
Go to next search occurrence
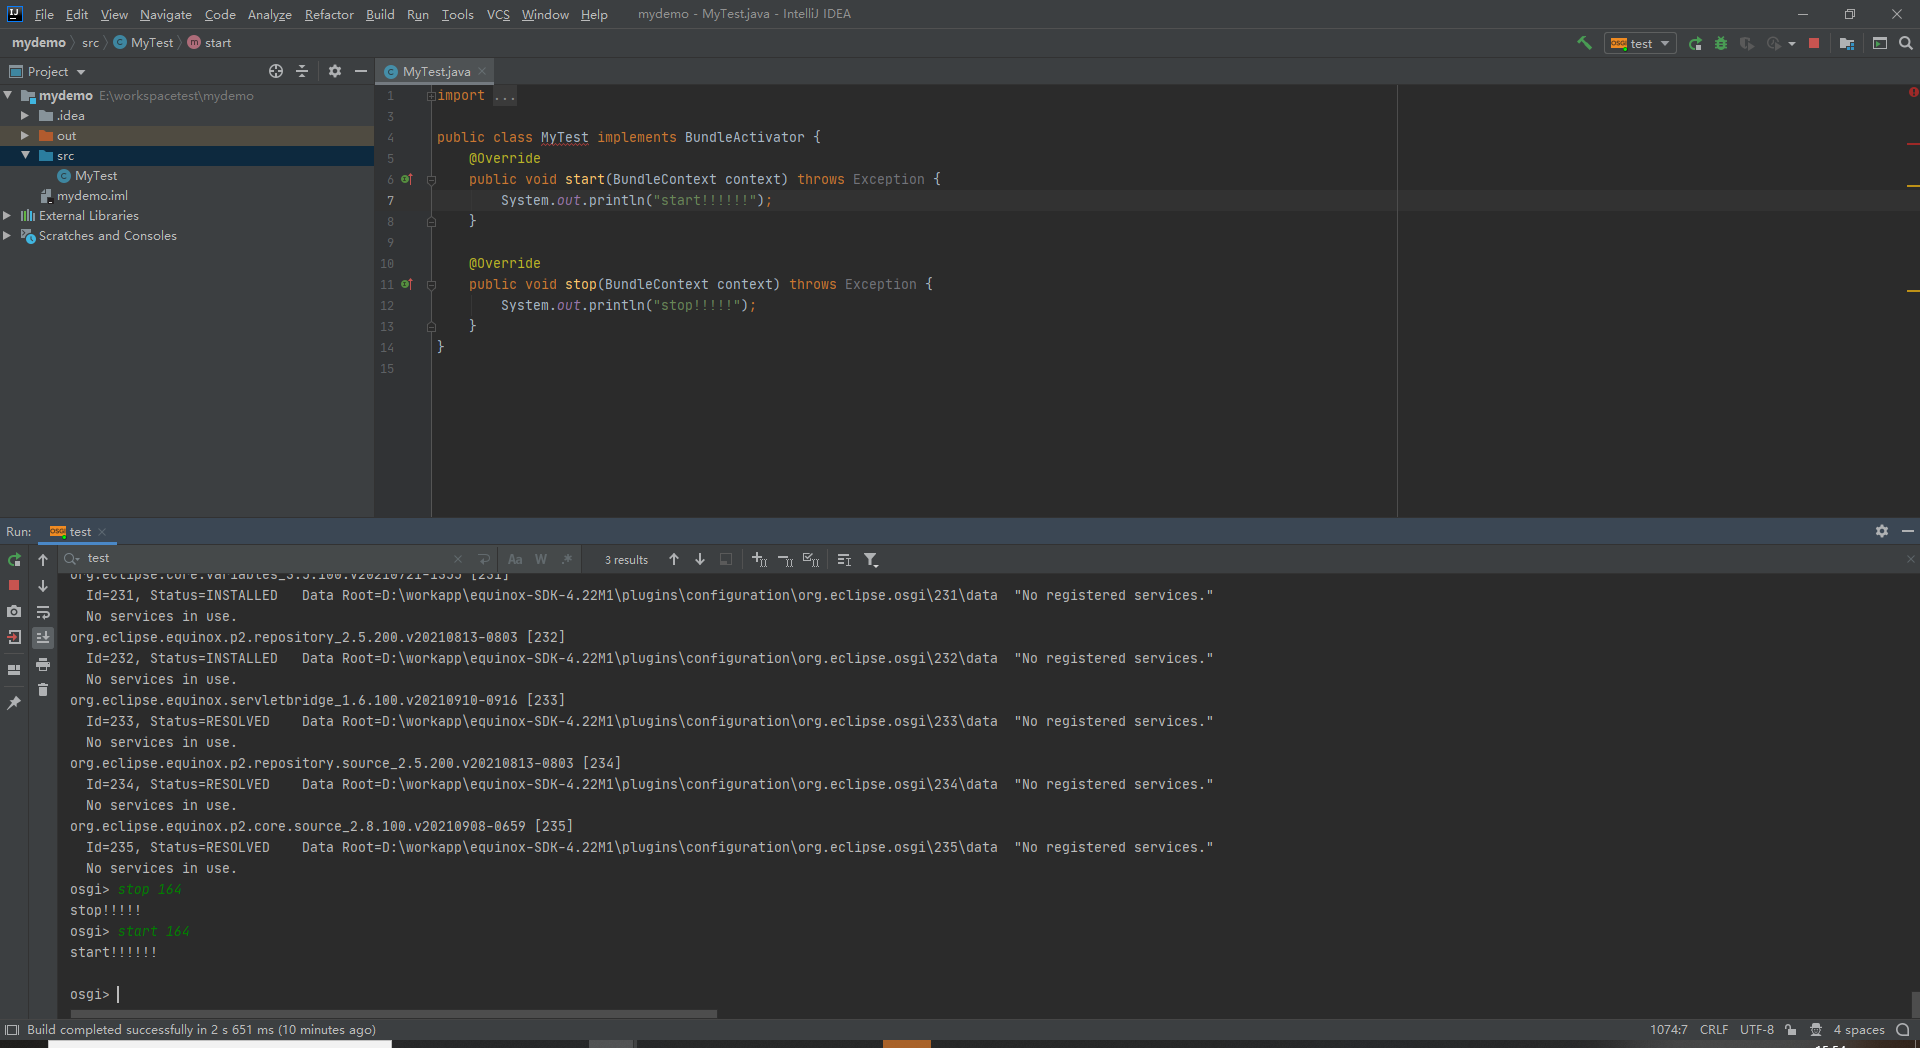click(x=700, y=559)
